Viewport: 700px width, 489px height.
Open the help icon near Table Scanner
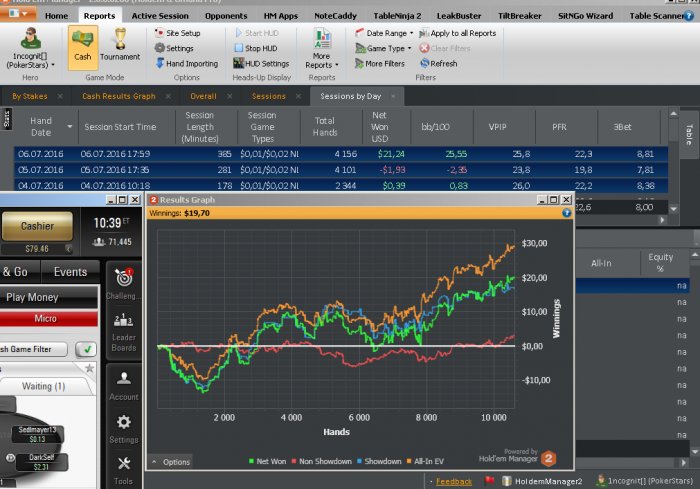(x=689, y=16)
